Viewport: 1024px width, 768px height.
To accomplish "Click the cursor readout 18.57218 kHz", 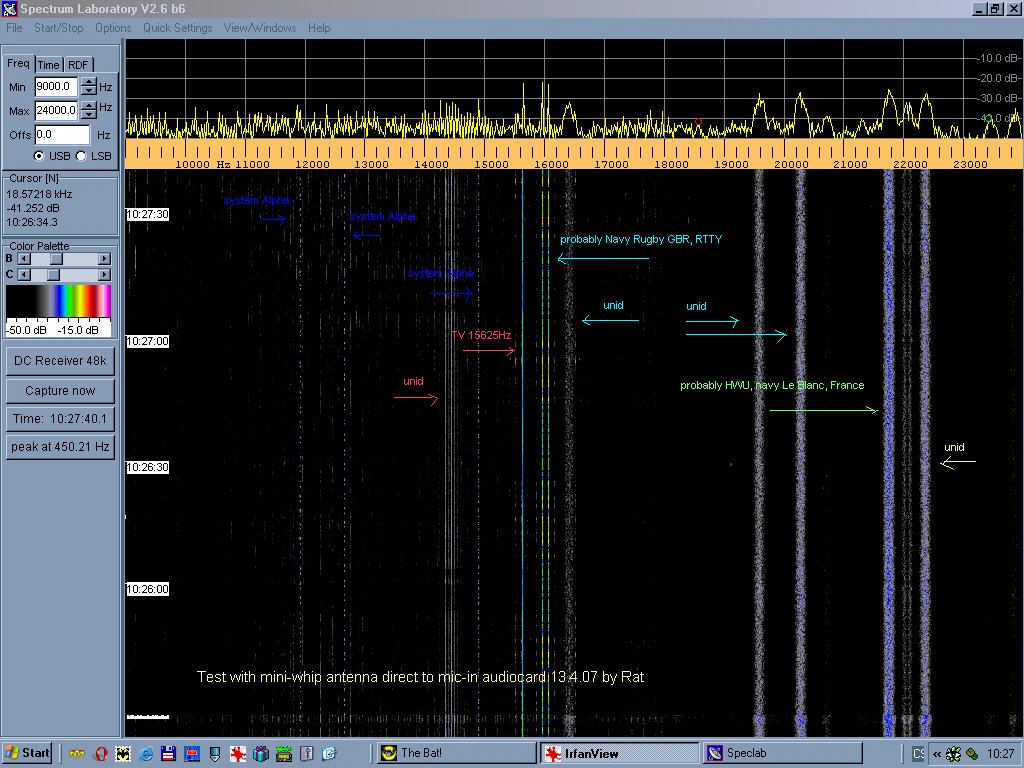I will point(39,194).
